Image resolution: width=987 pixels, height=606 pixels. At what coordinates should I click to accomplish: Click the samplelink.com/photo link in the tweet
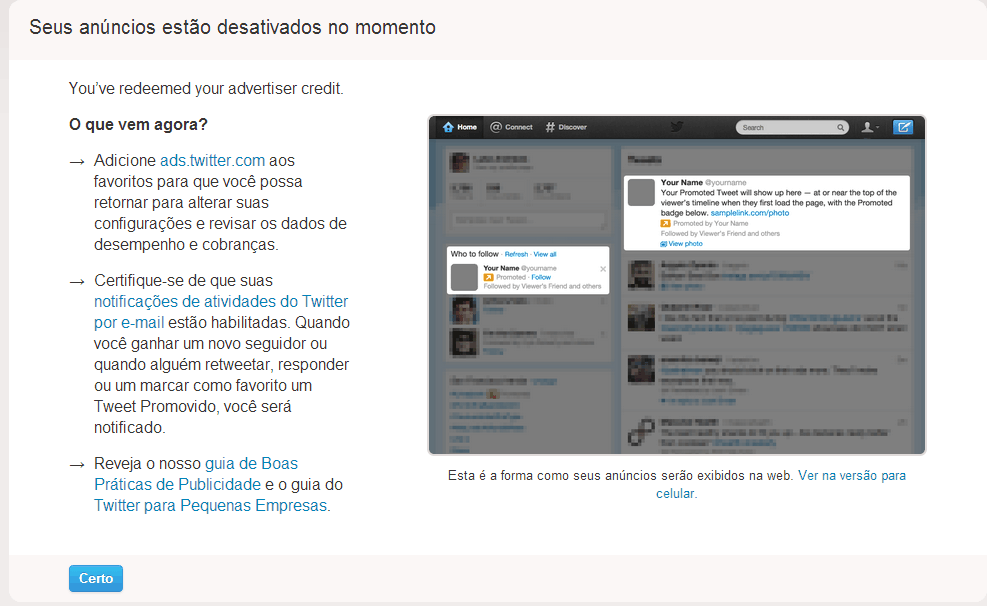[x=750, y=213]
